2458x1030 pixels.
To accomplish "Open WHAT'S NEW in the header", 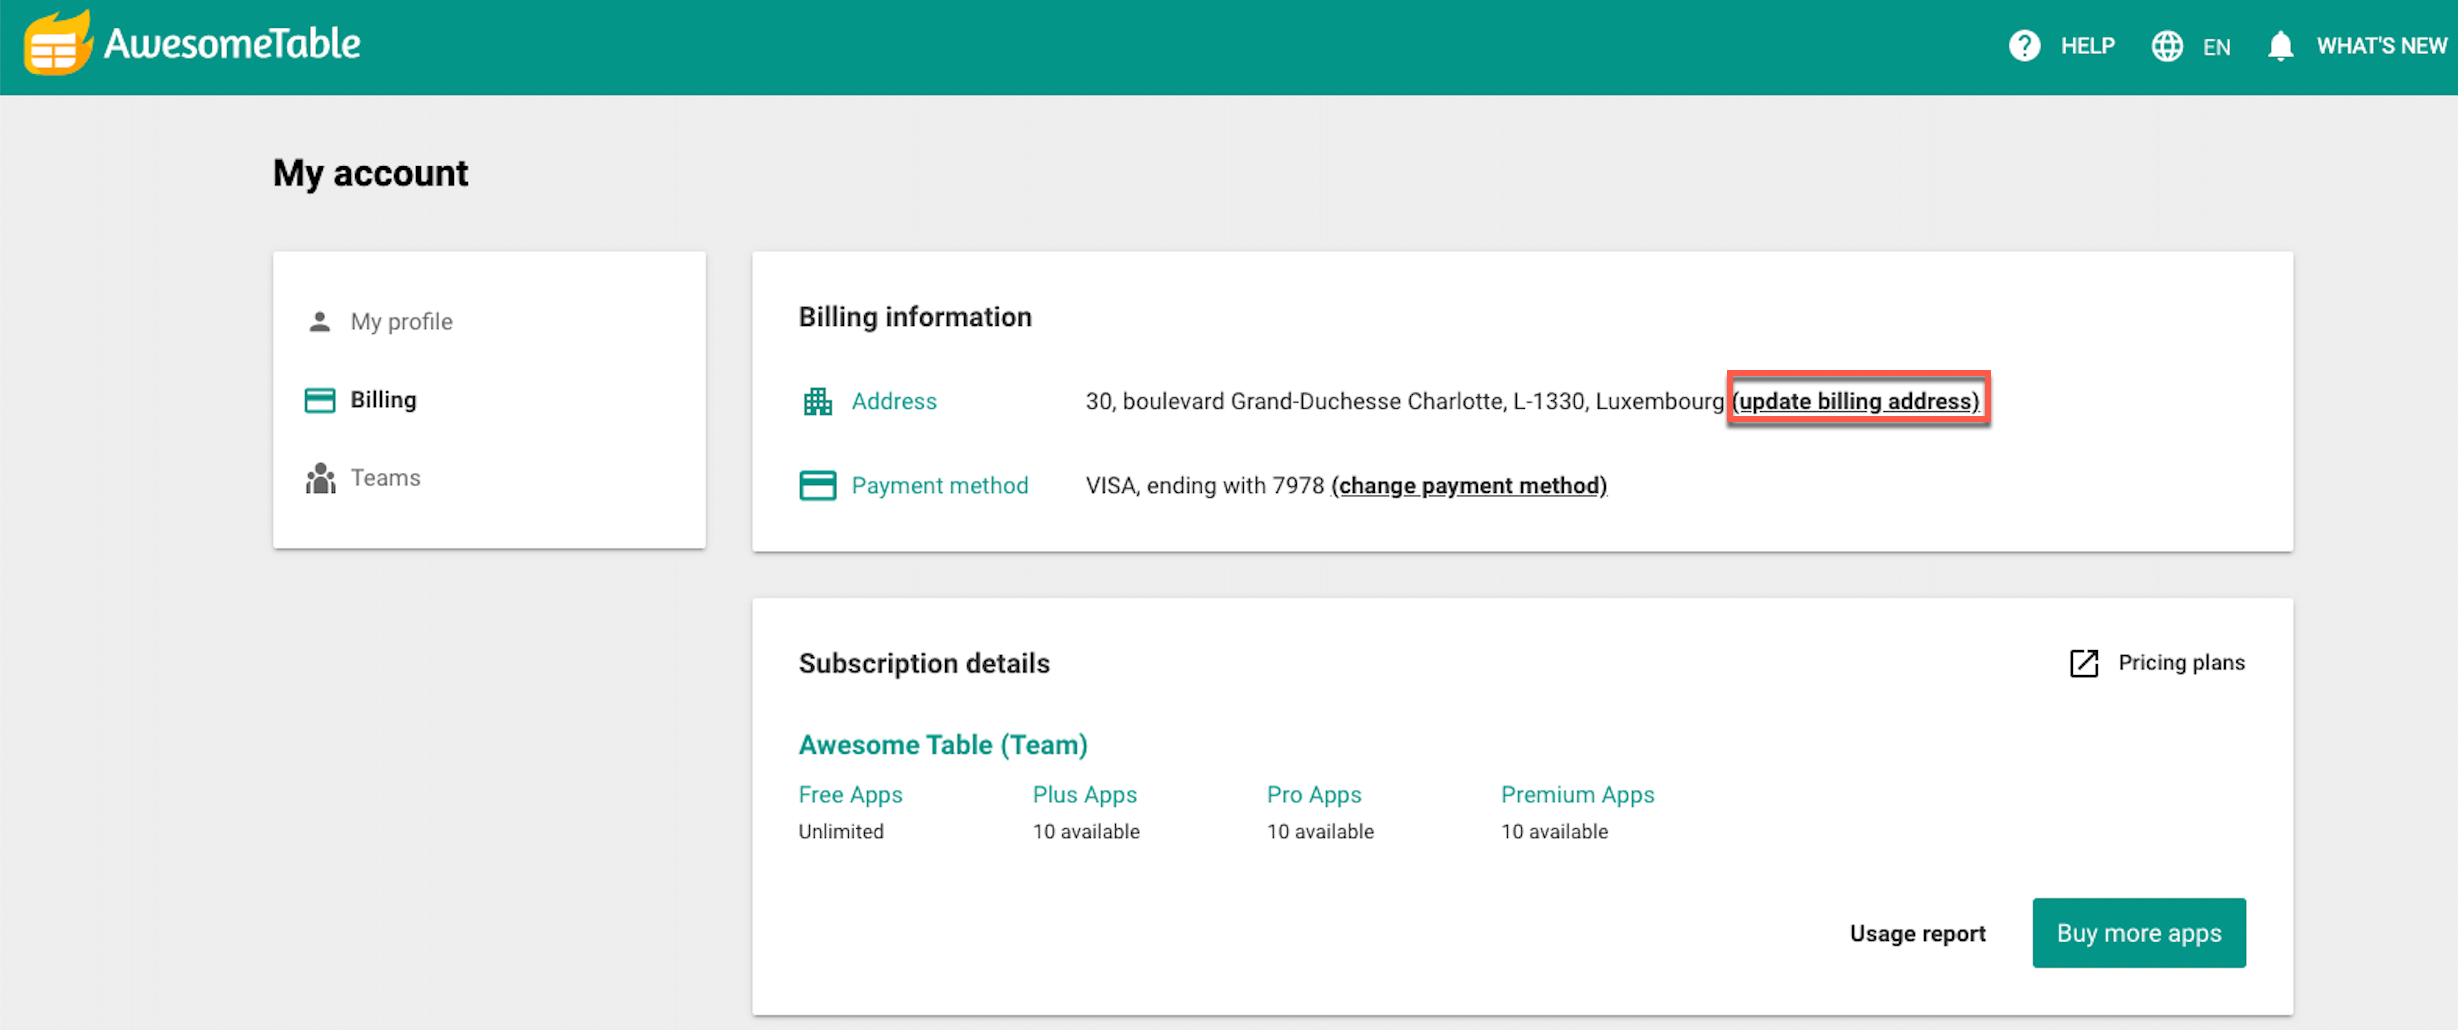I will [x=2382, y=46].
